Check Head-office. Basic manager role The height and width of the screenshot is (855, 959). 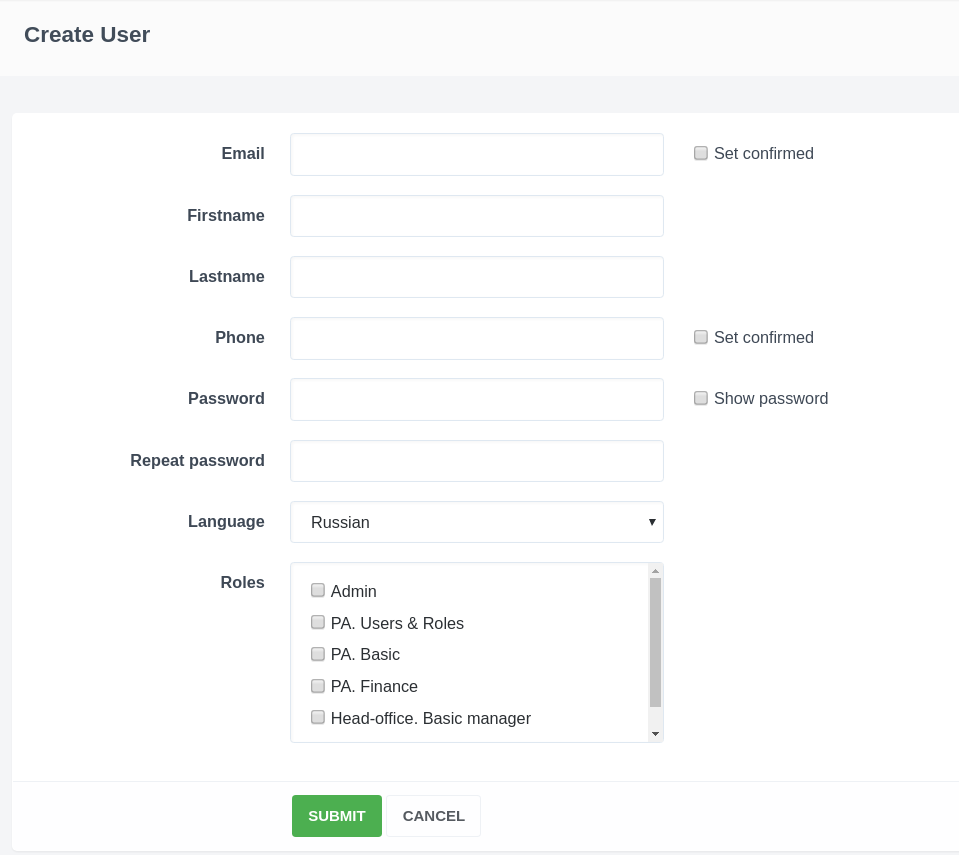click(318, 717)
